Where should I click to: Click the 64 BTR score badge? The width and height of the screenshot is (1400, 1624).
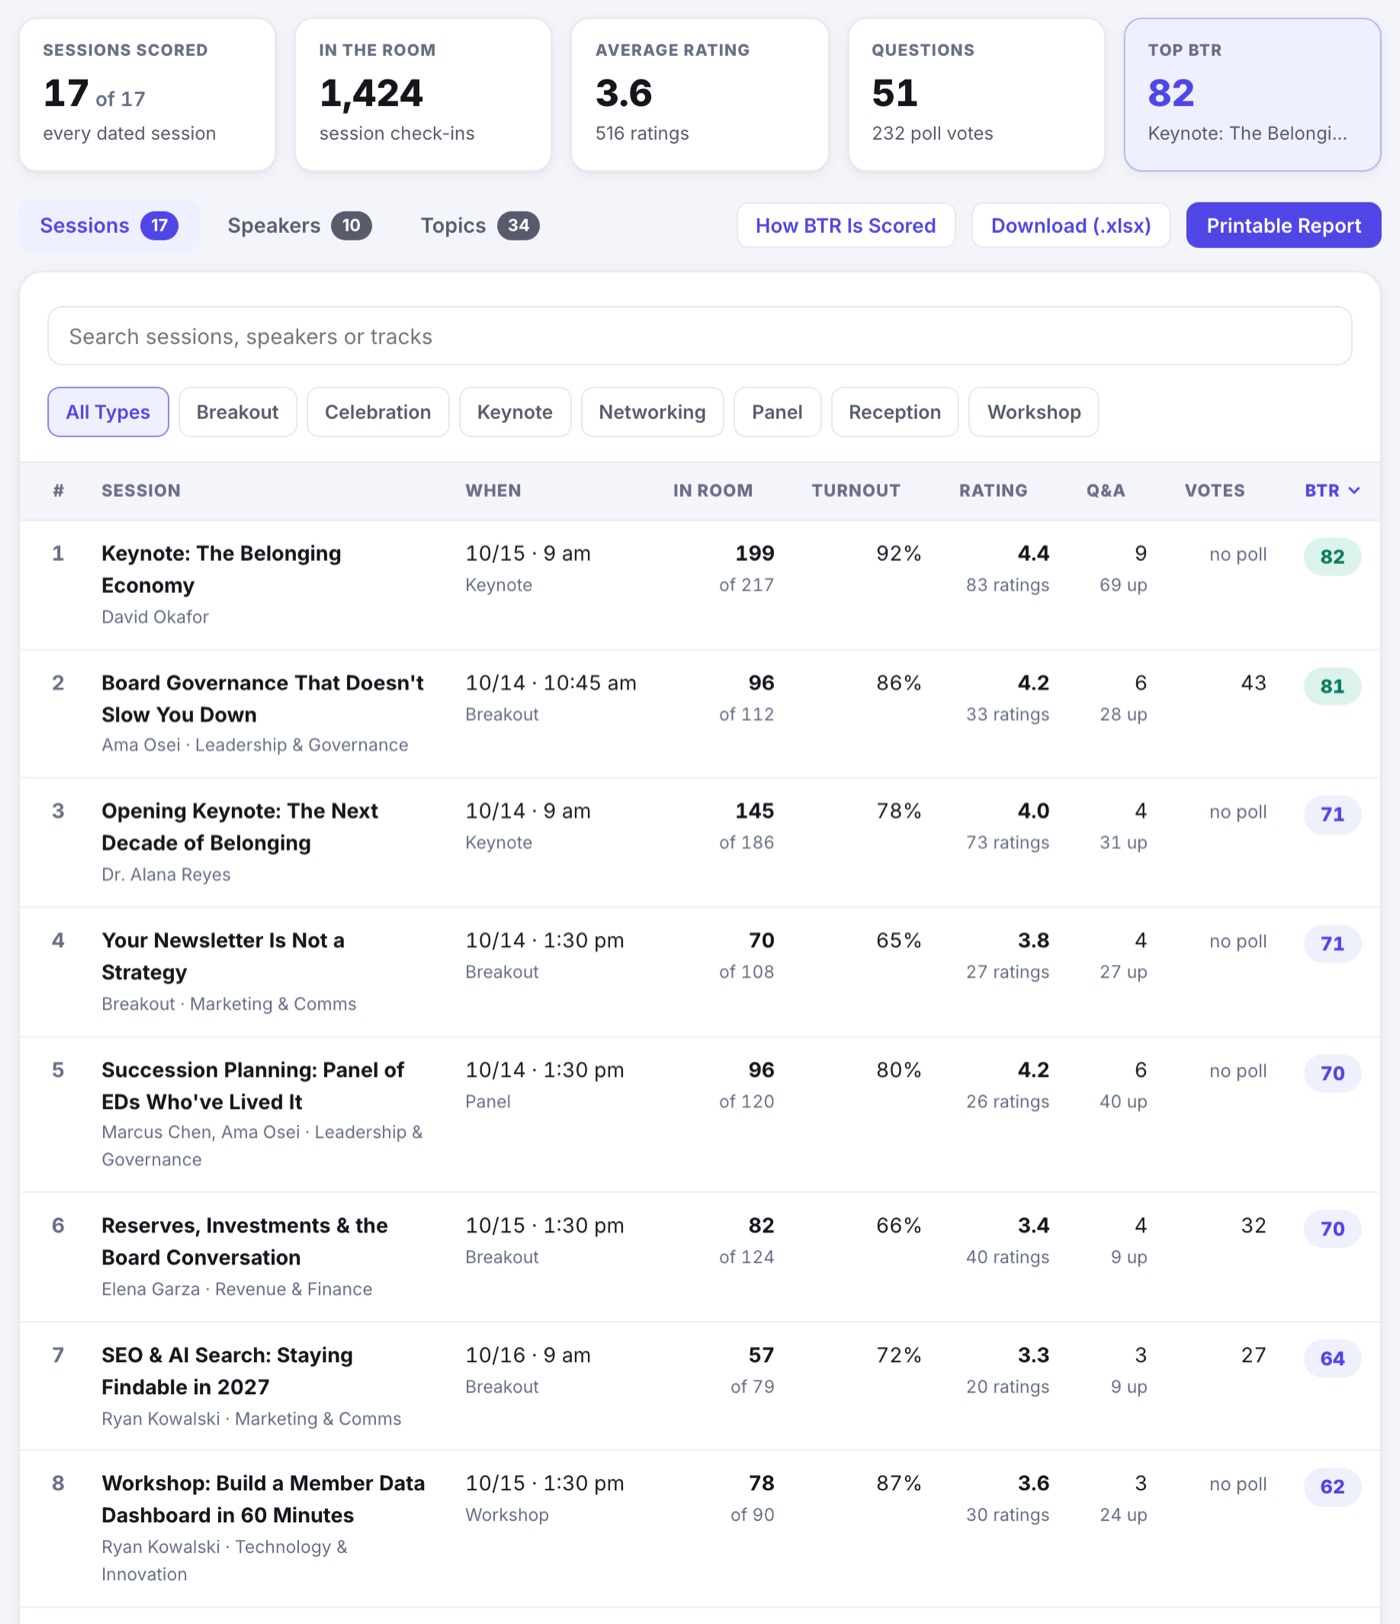[1332, 1358]
